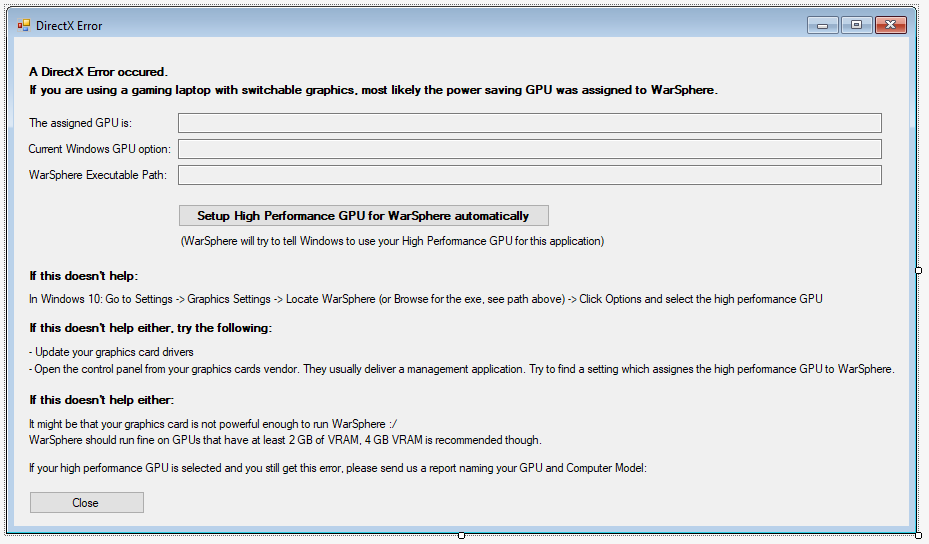Click the note about High Performance GPU in parentheses
The height and width of the screenshot is (544, 929).
click(x=392, y=241)
